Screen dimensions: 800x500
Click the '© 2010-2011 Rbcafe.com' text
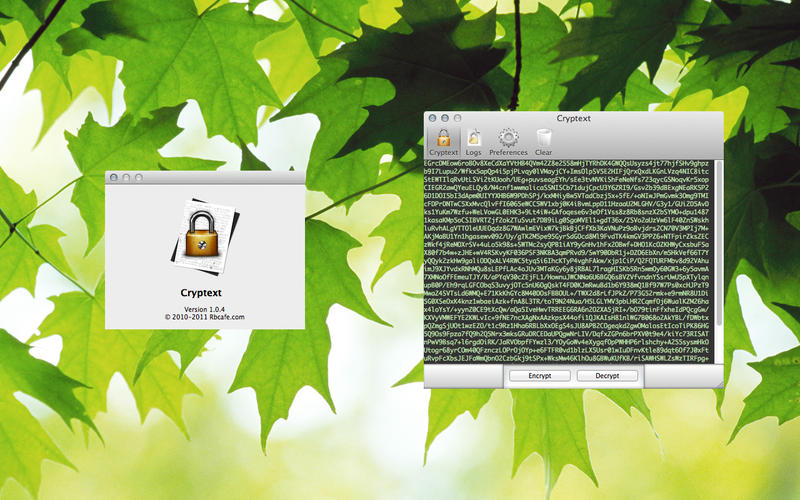(x=205, y=317)
